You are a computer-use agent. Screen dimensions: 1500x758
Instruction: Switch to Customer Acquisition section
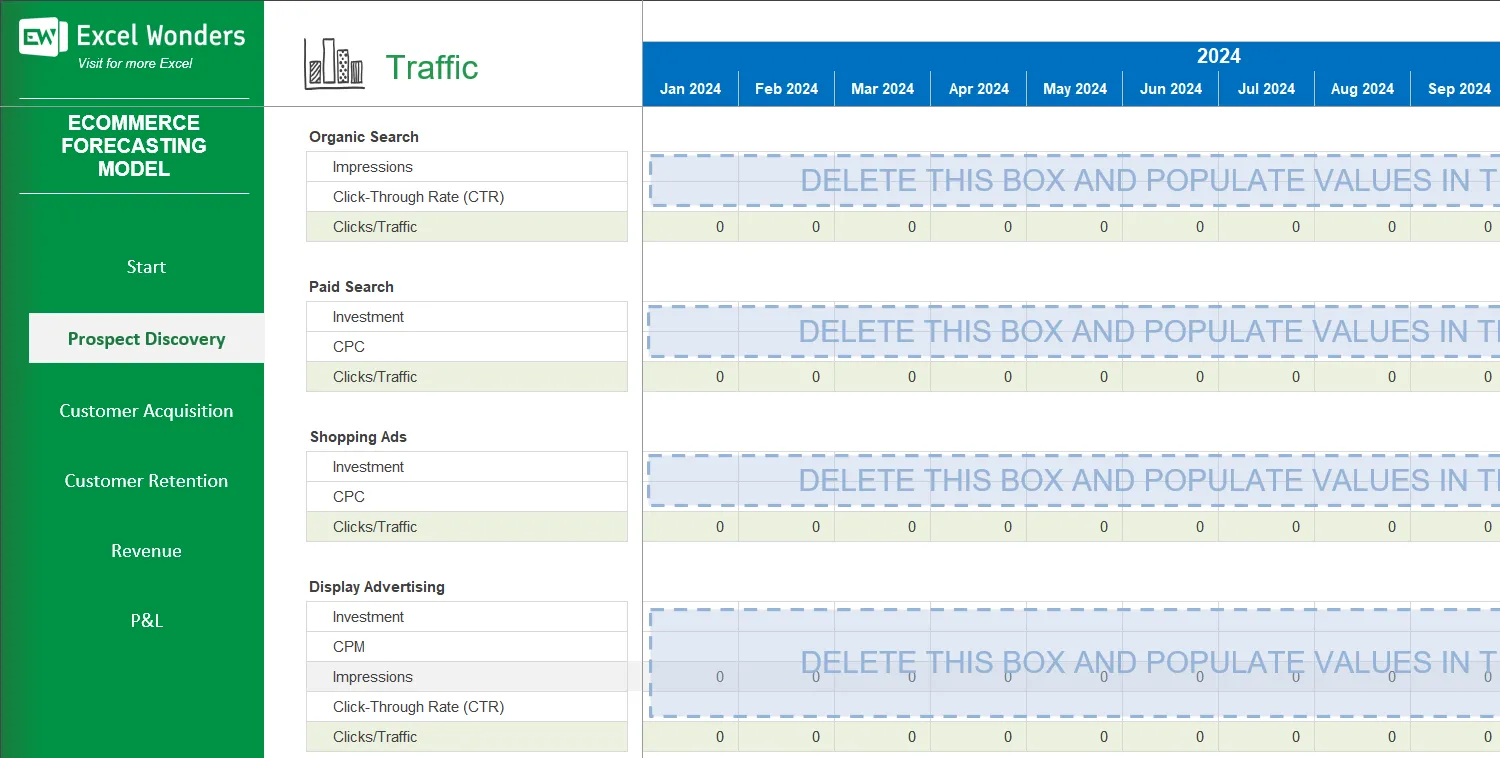[x=146, y=410]
